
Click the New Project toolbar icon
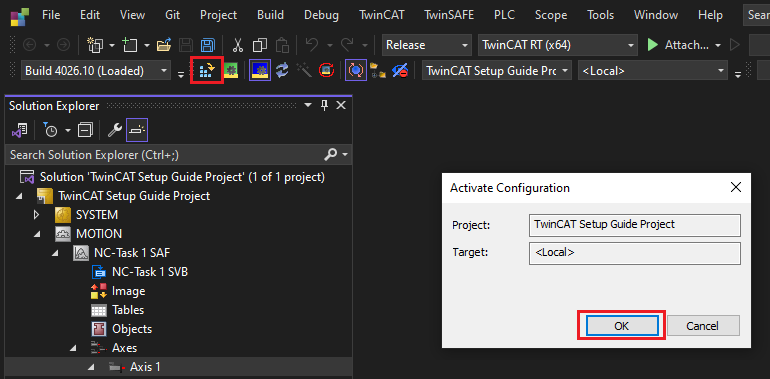(x=95, y=45)
